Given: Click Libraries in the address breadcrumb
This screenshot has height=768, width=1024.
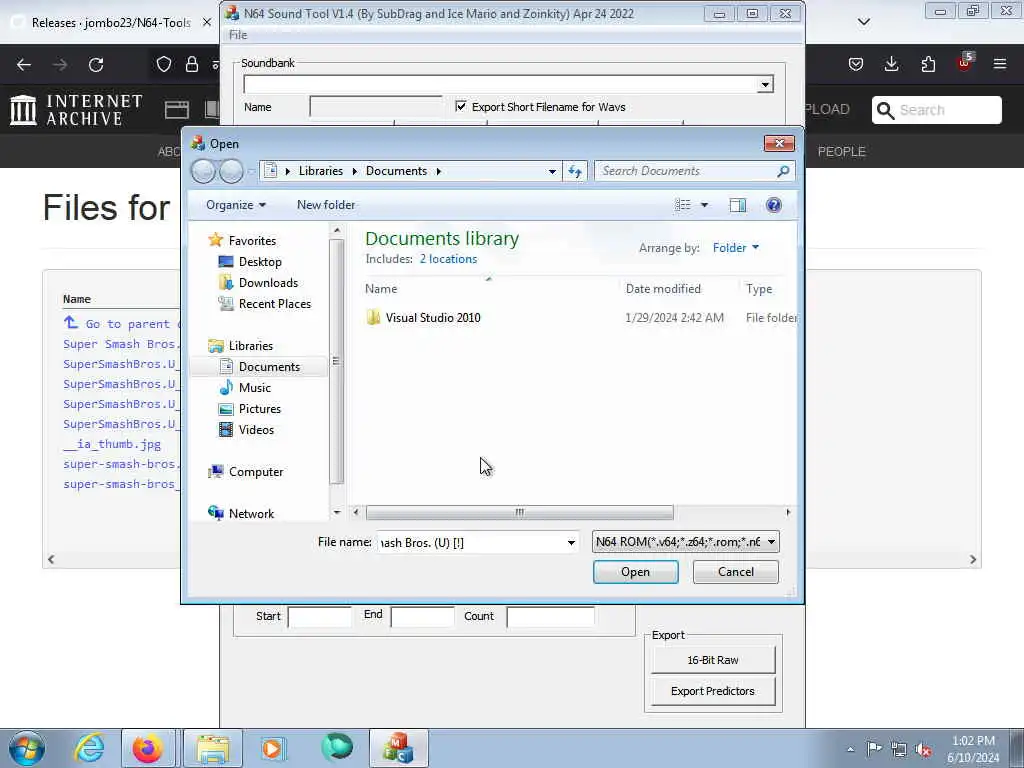Looking at the screenshot, I should [321, 171].
